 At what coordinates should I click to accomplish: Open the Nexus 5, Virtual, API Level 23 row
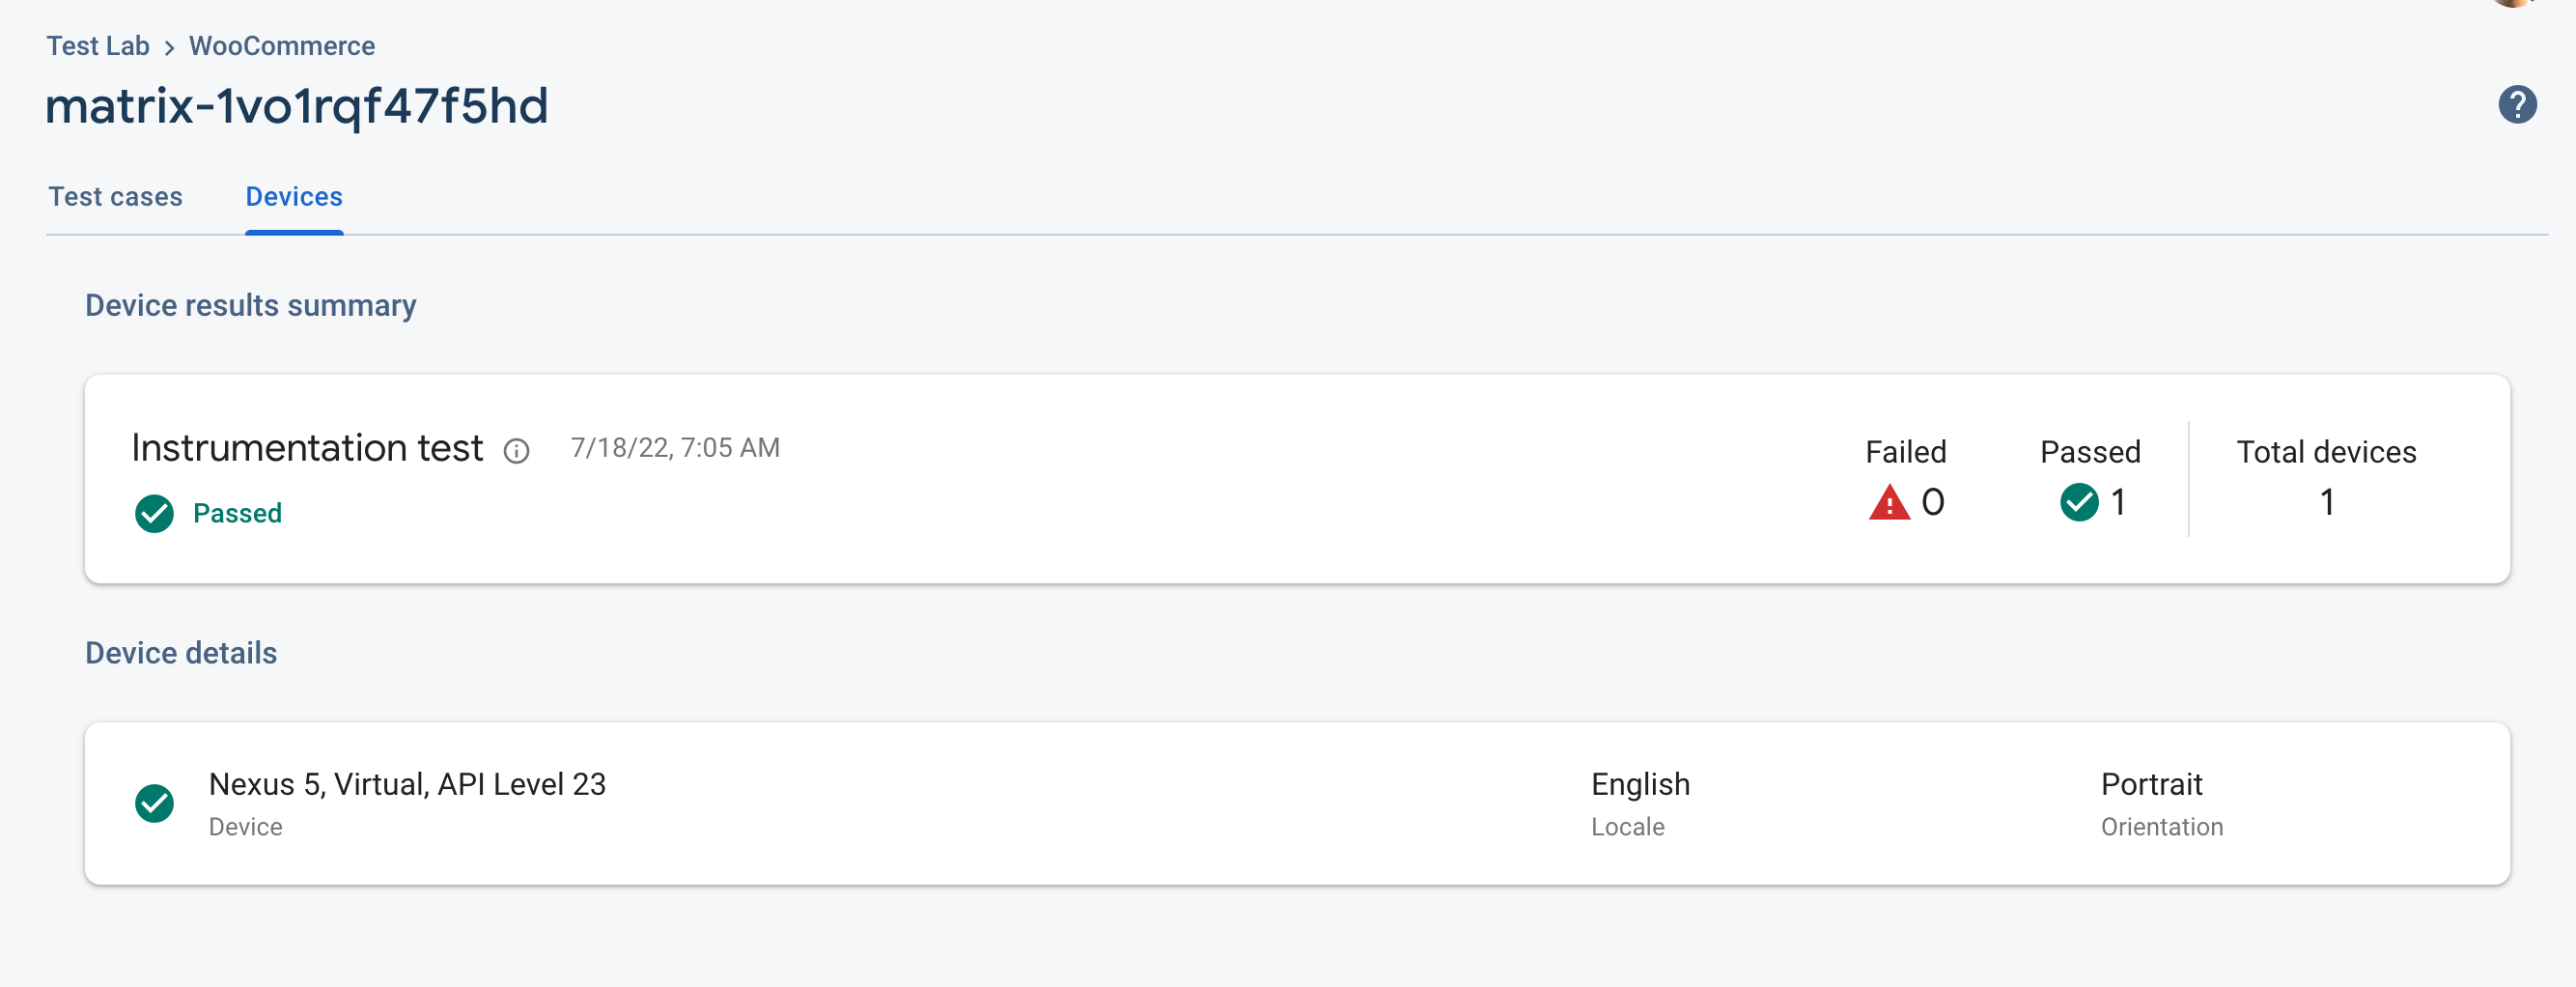pyautogui.click(x=407, y=785)
